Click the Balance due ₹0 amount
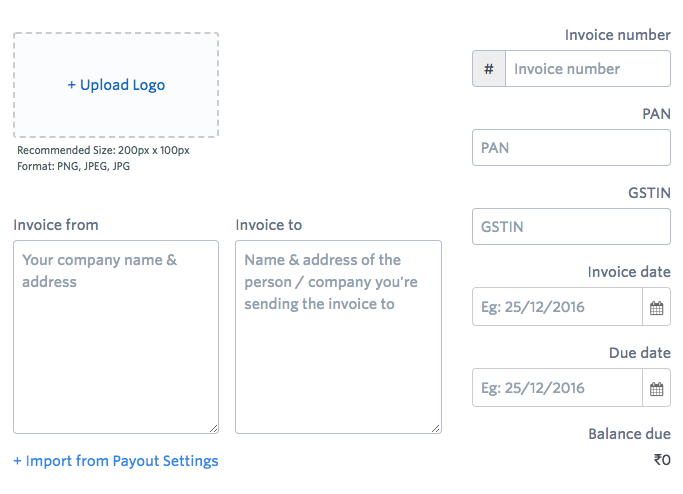683x494 pixels. (662, 461)
